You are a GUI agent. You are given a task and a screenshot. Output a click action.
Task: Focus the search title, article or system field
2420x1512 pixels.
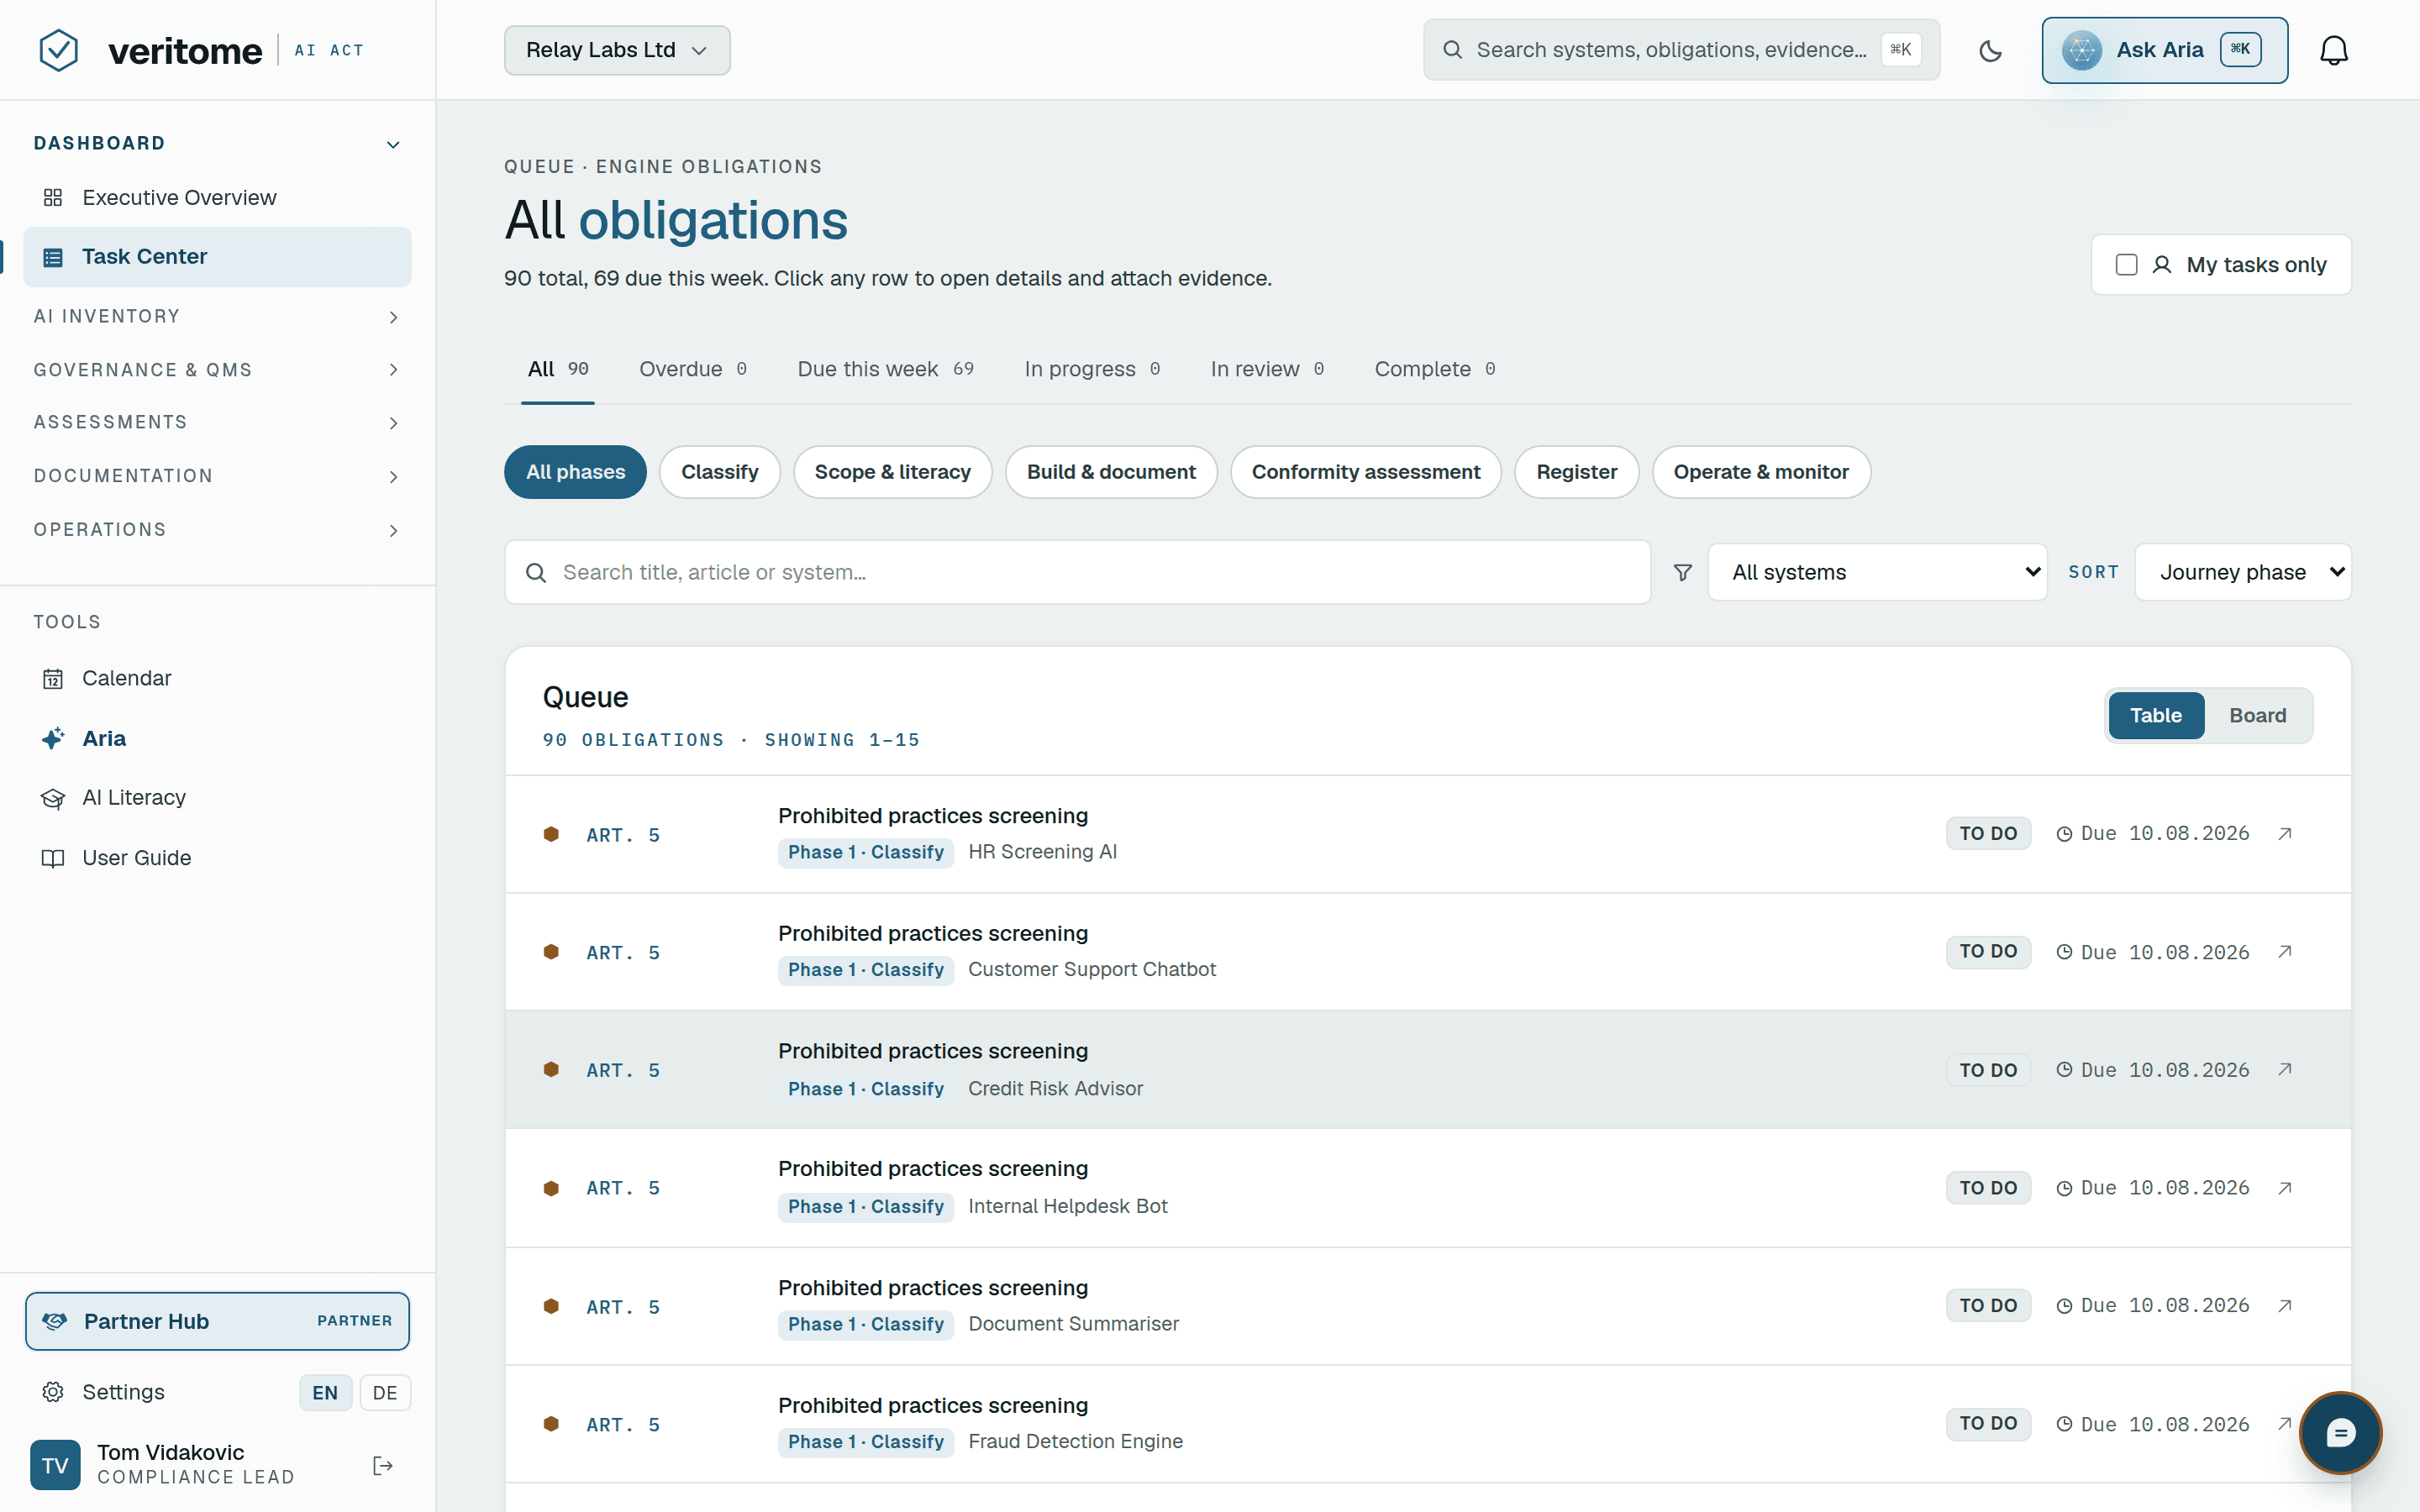click(x=1077, y=572)
